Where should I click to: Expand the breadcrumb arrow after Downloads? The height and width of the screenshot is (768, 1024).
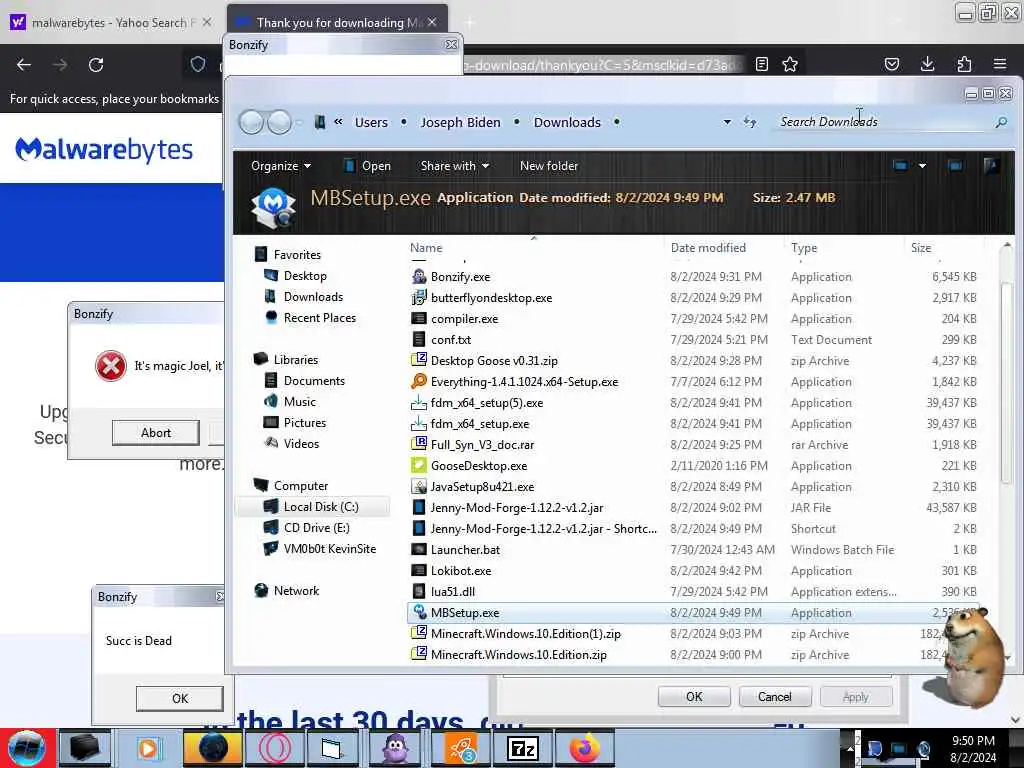tap(616, 122)
